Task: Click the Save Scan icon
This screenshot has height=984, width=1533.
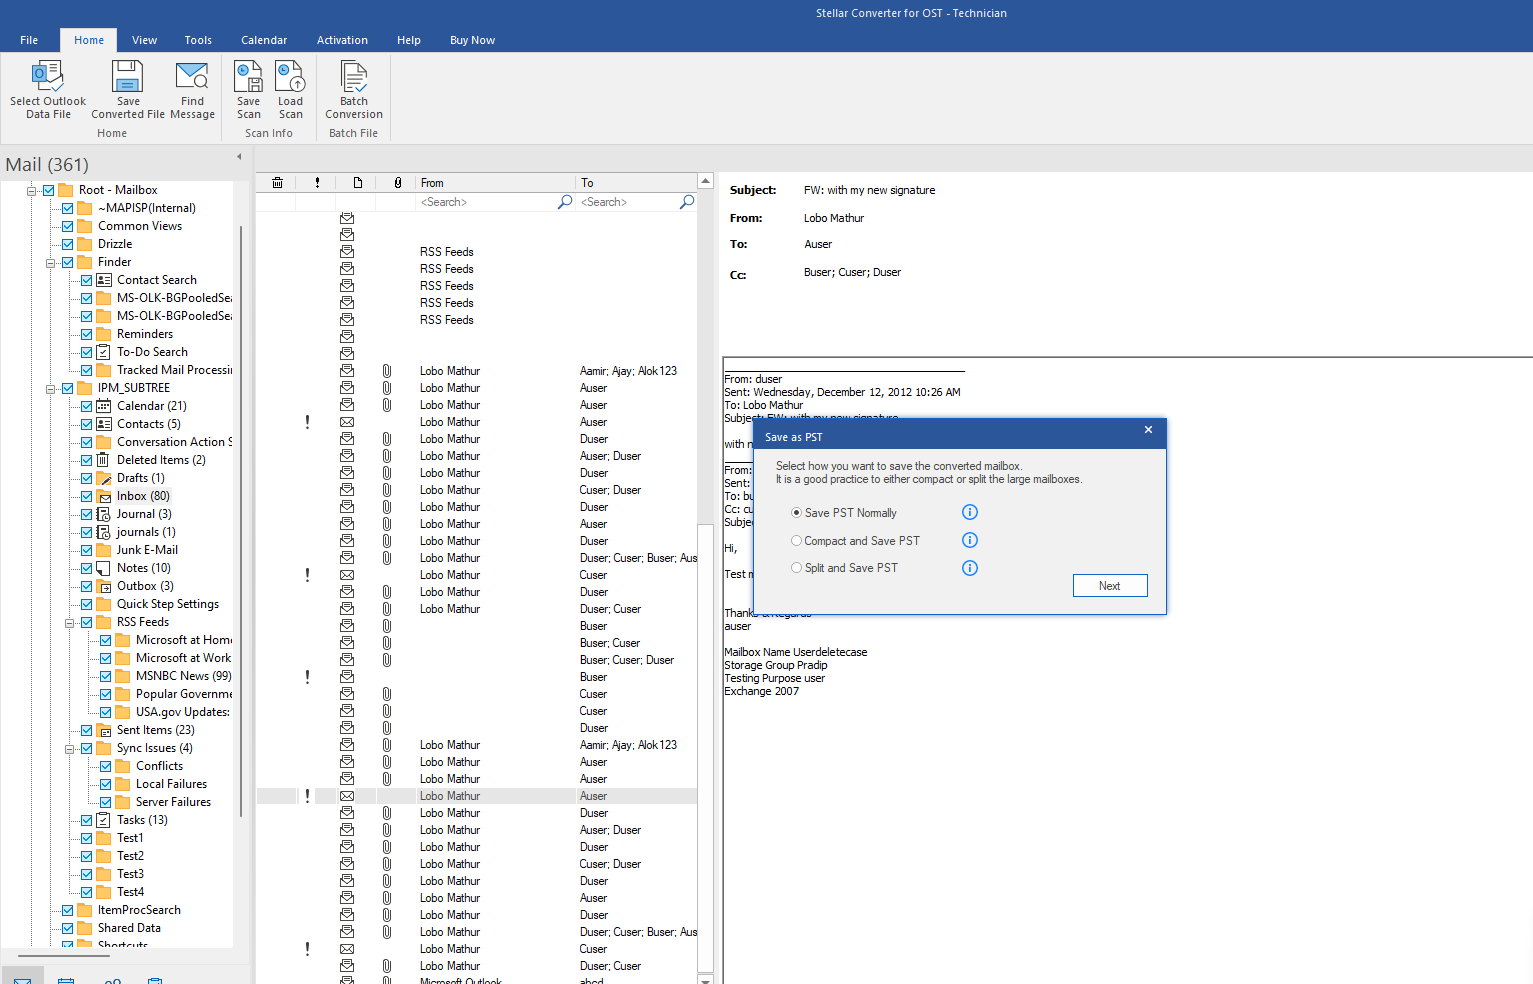Action: (x=248, y=77)
